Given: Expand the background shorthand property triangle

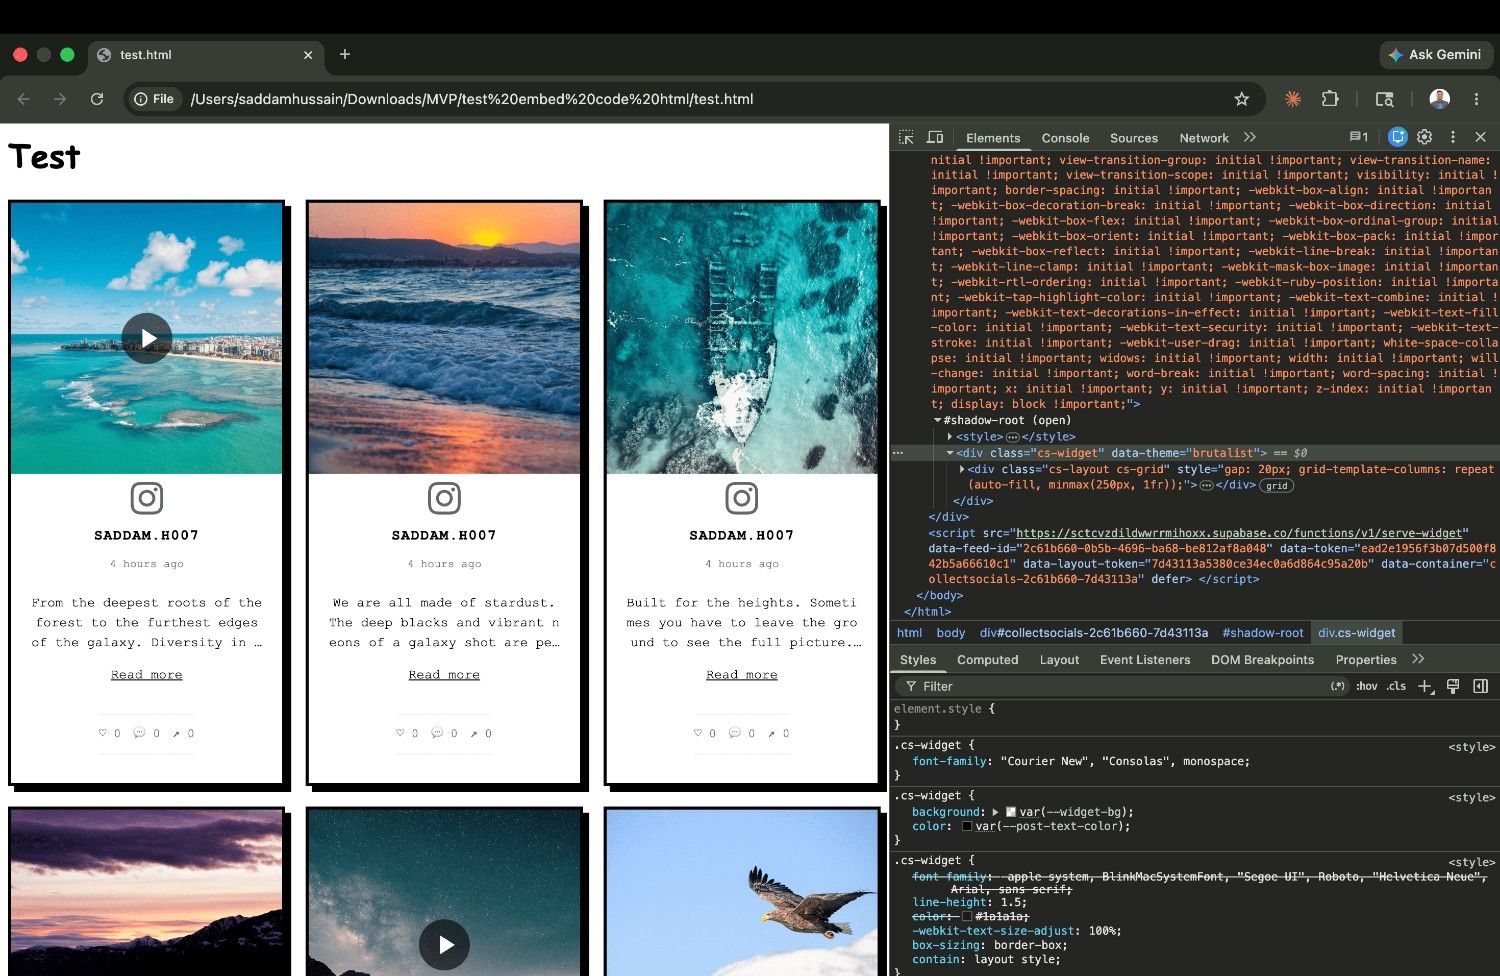Looking at the screenshot, I should click(995, 812).
